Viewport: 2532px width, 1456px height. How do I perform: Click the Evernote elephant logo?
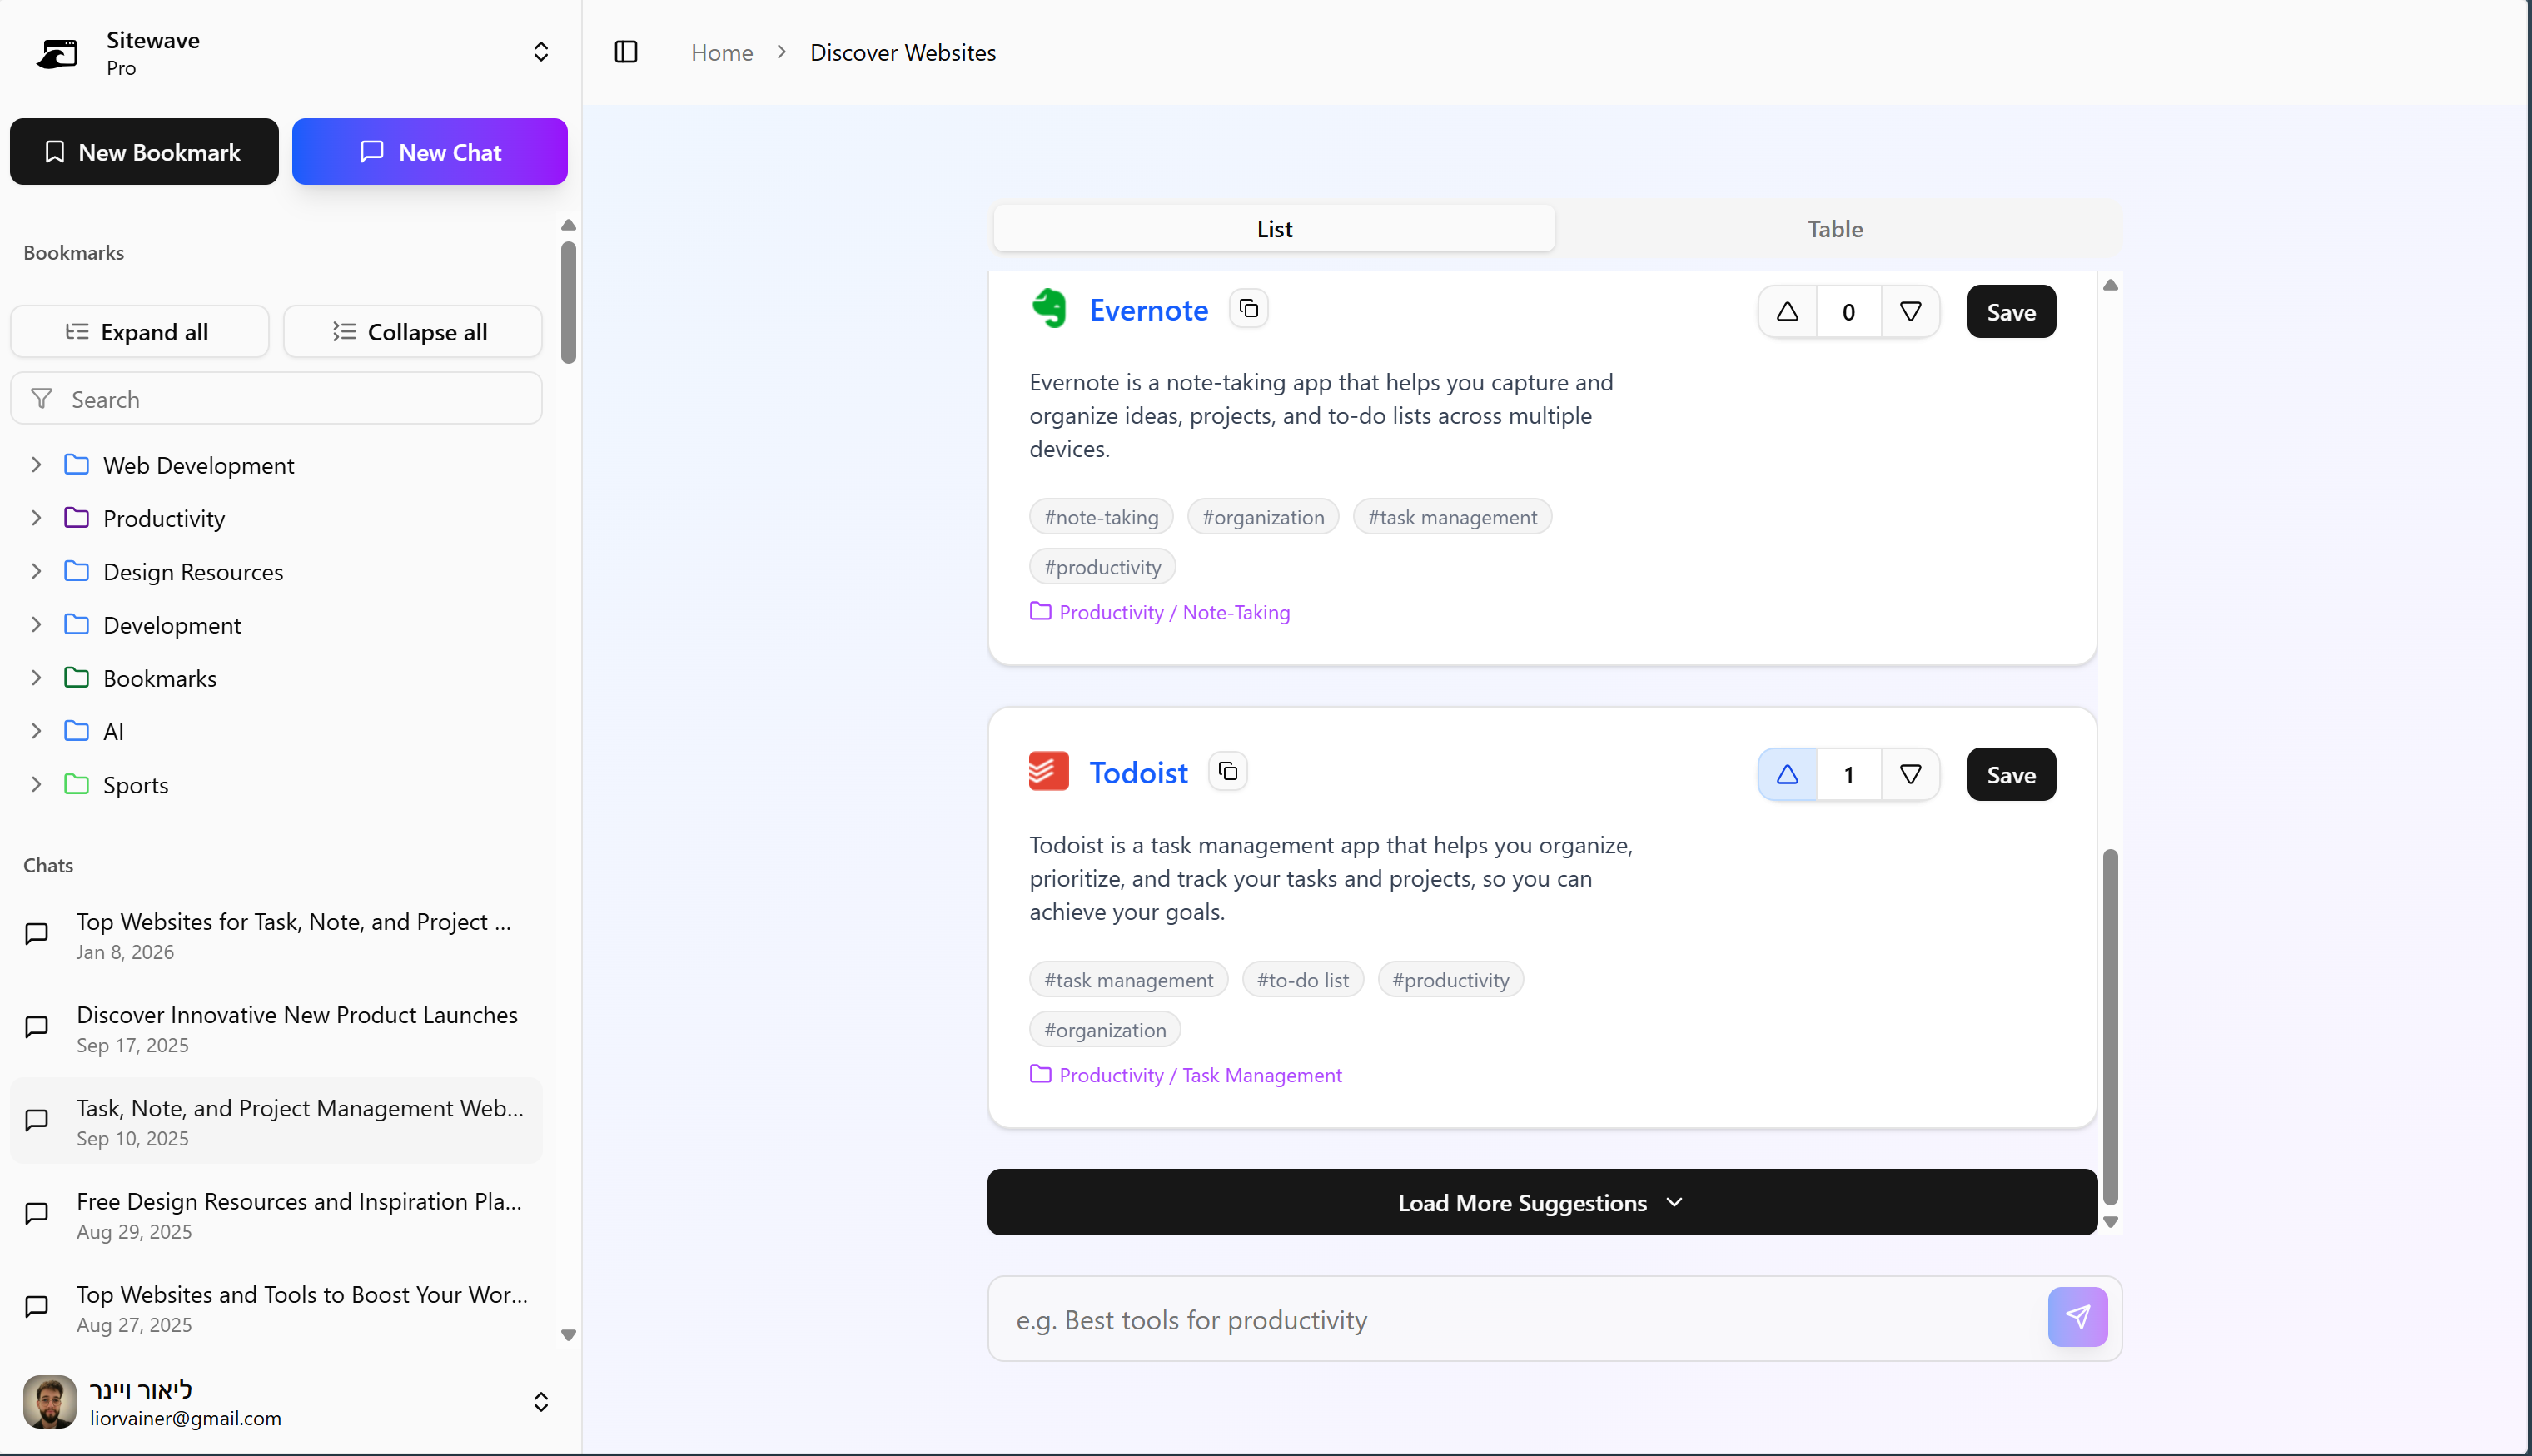(1049, 309)
